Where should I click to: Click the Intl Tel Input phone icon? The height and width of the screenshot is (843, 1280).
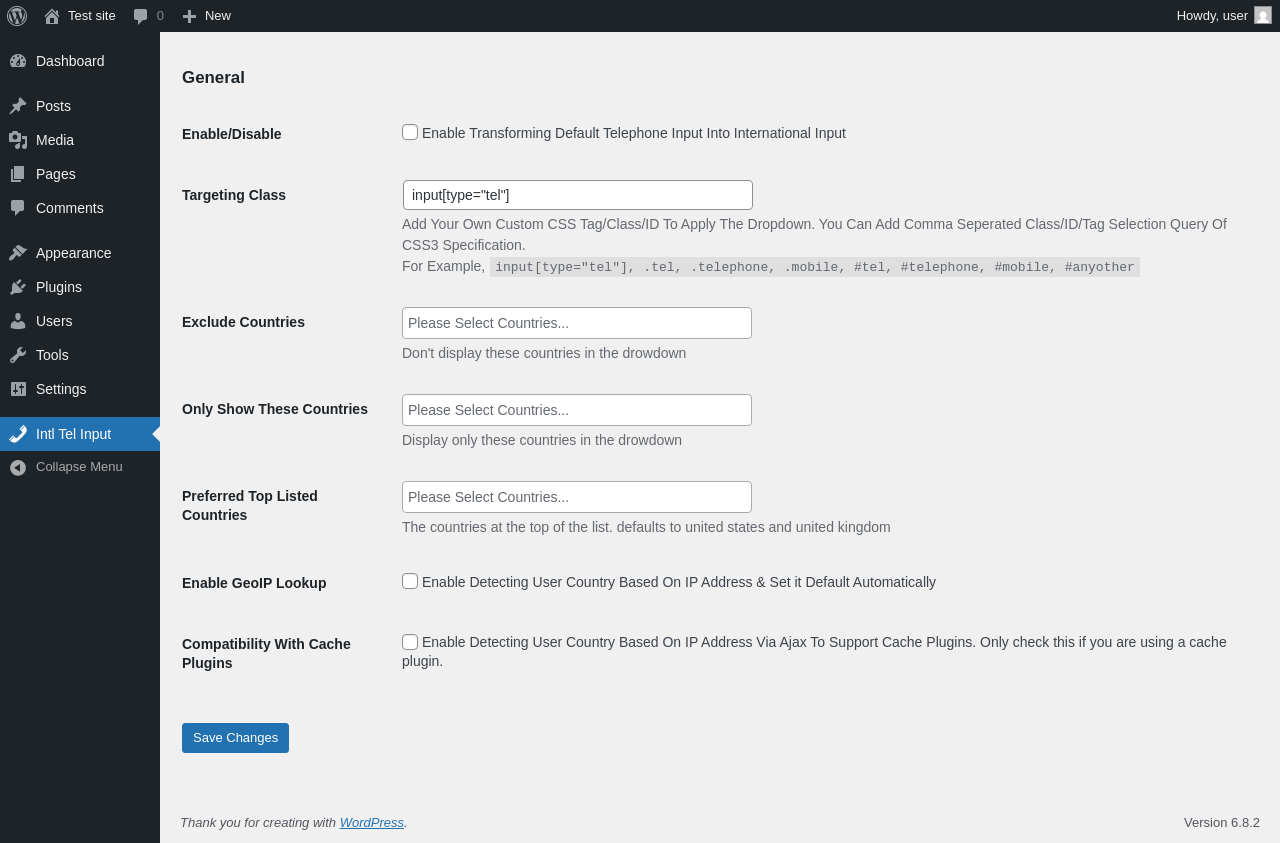(18, 434)
